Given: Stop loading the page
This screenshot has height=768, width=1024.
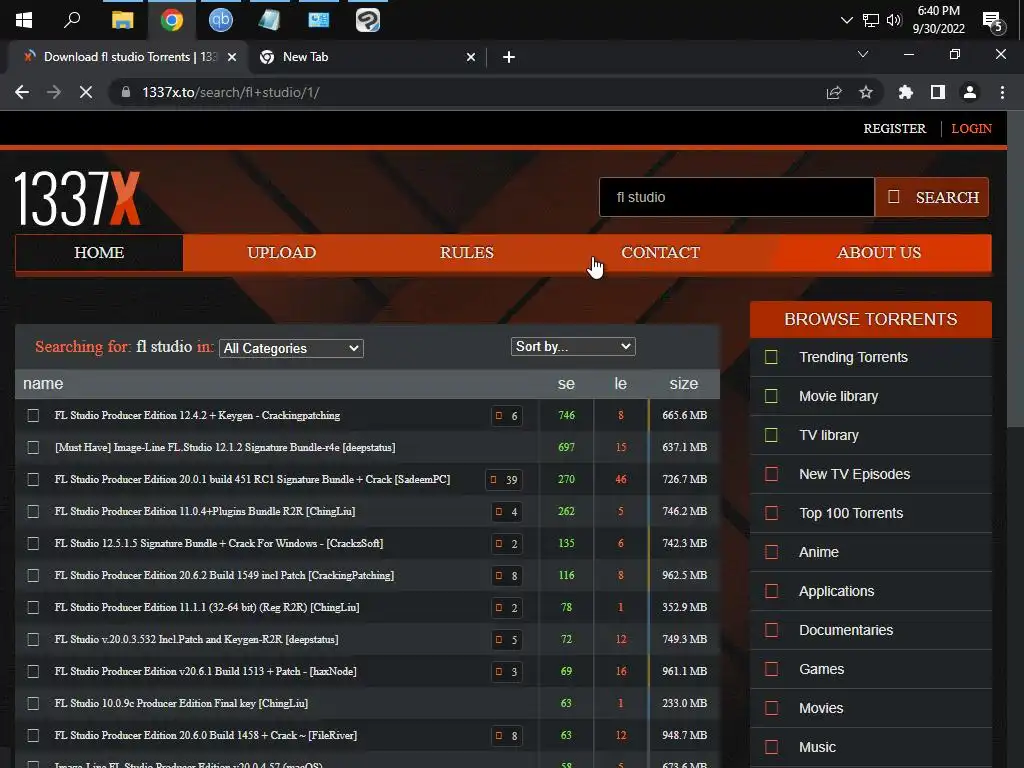Looking at the screenshot, I should (86, 92).
